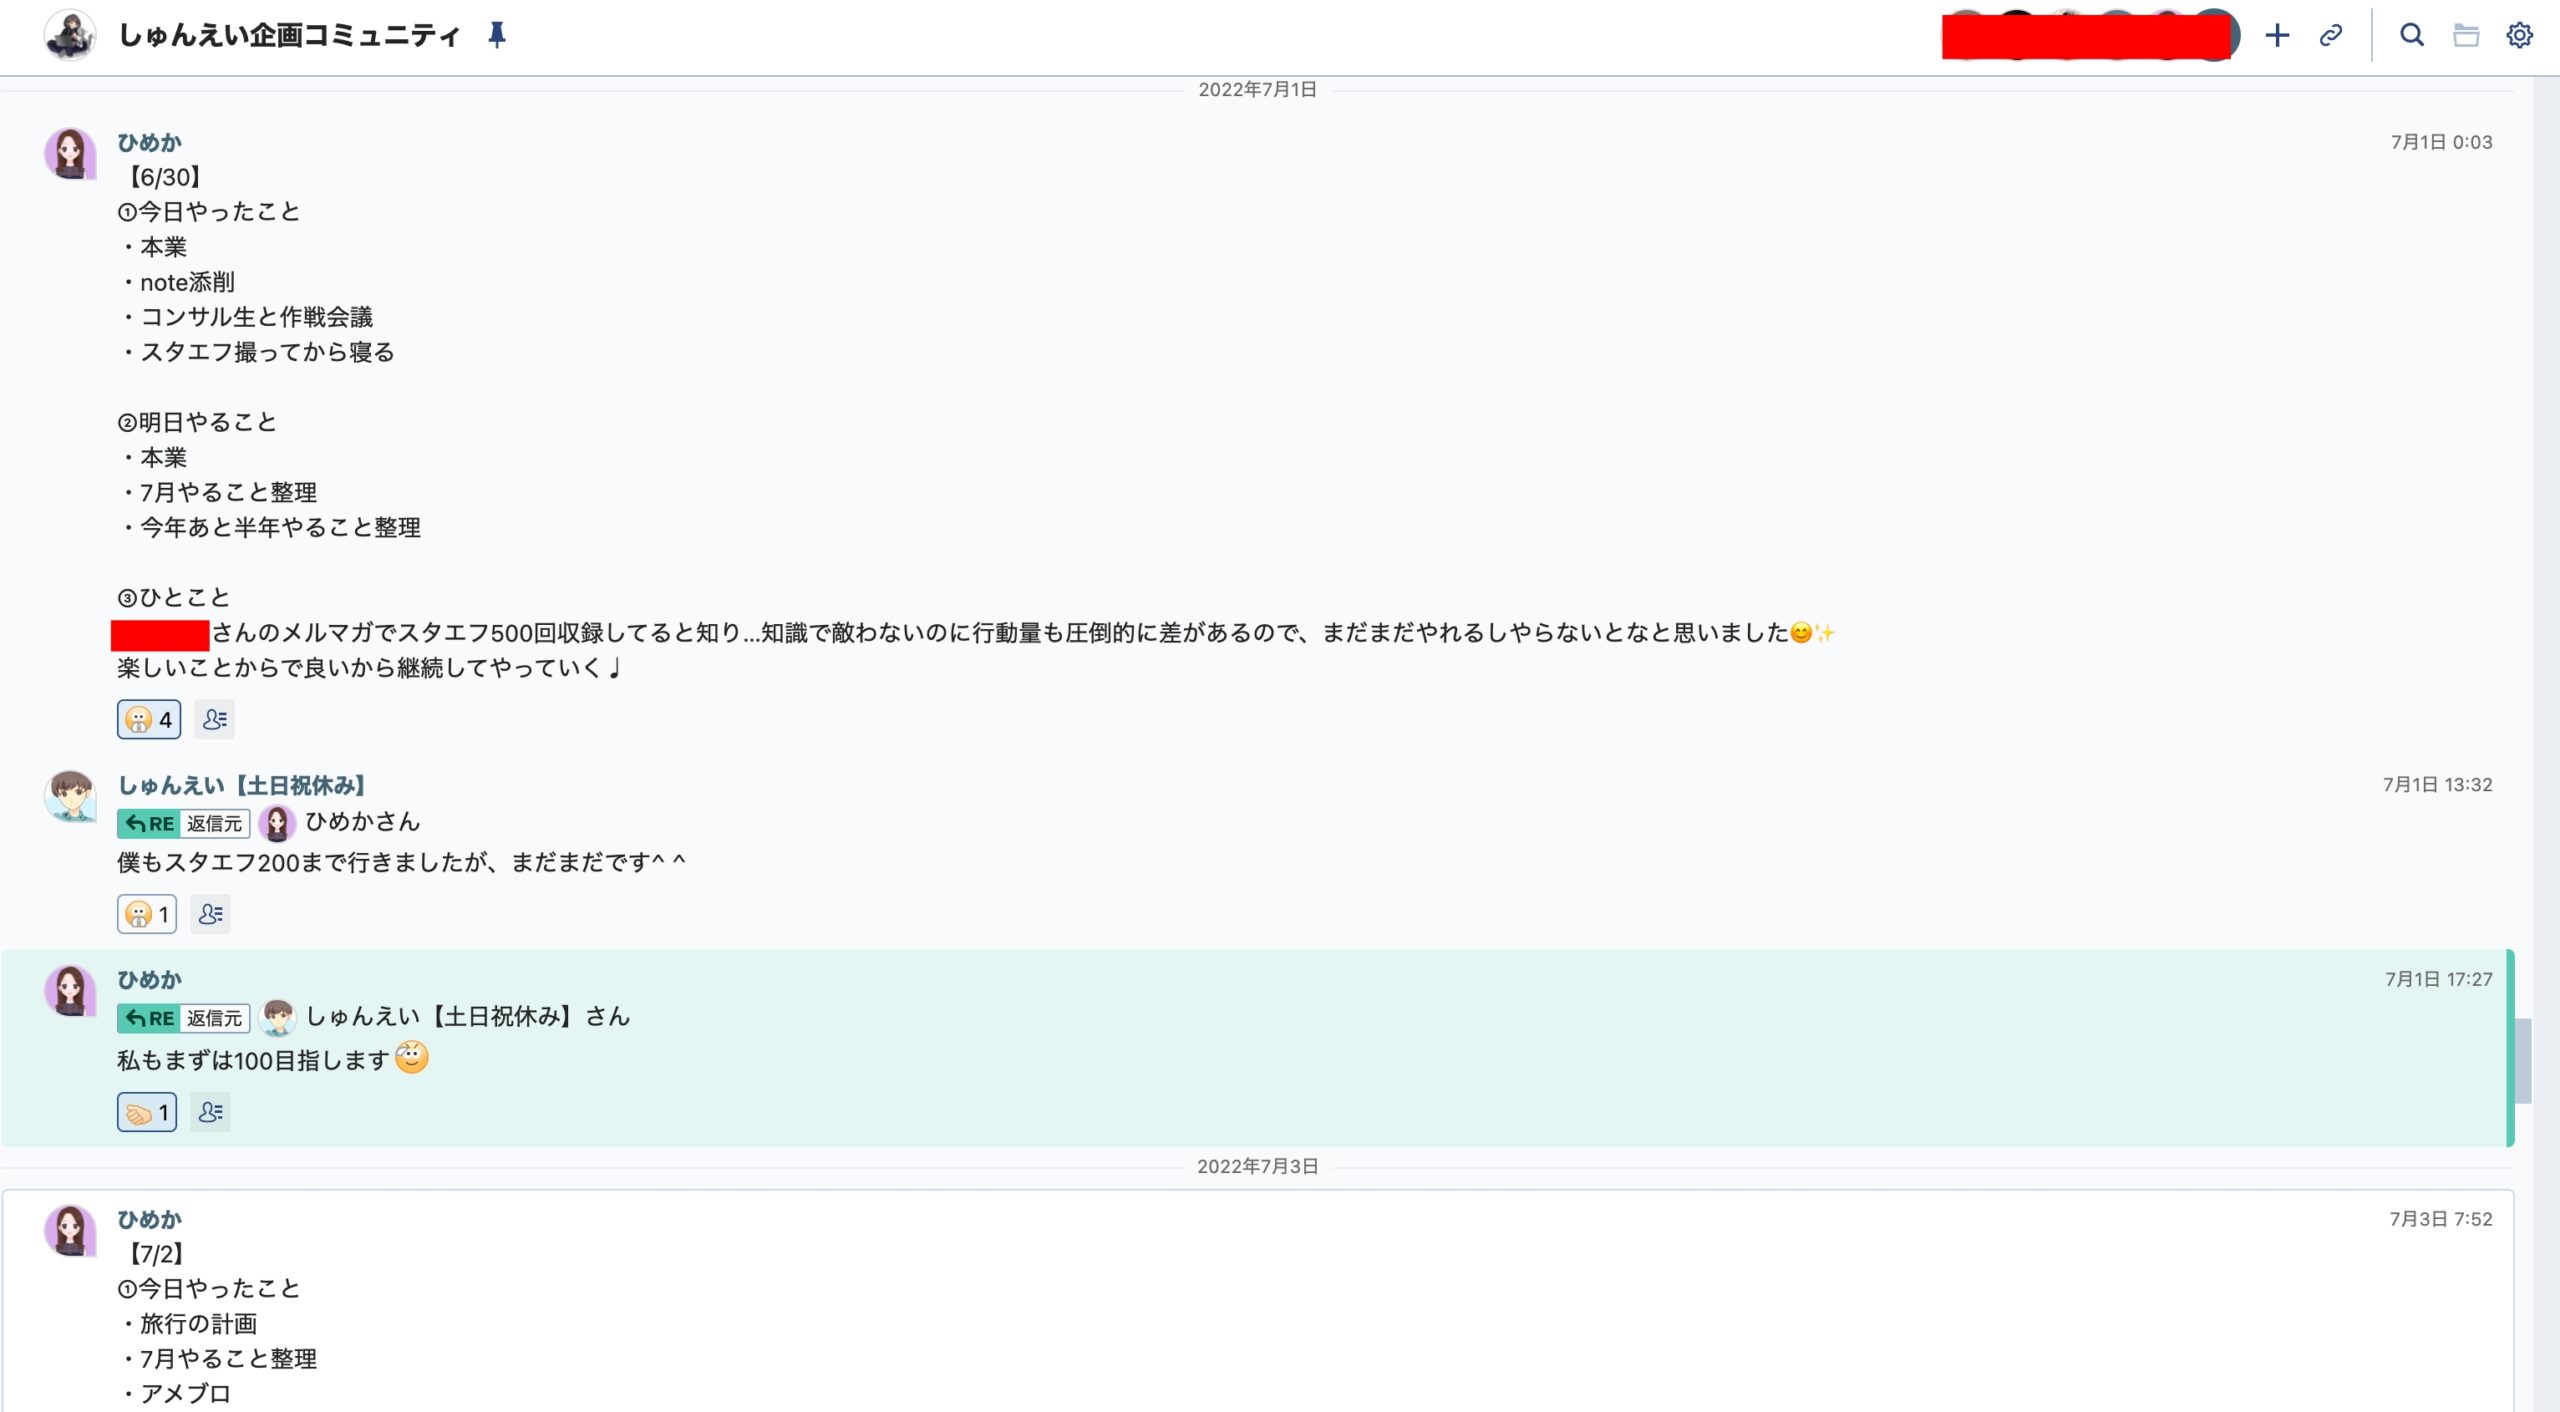Image resolution: width=2560 pixels, height=1412 pixels.
Task: Click the group title しゅんえい企画コミュニティ
Action: click(x=289, y=35)
